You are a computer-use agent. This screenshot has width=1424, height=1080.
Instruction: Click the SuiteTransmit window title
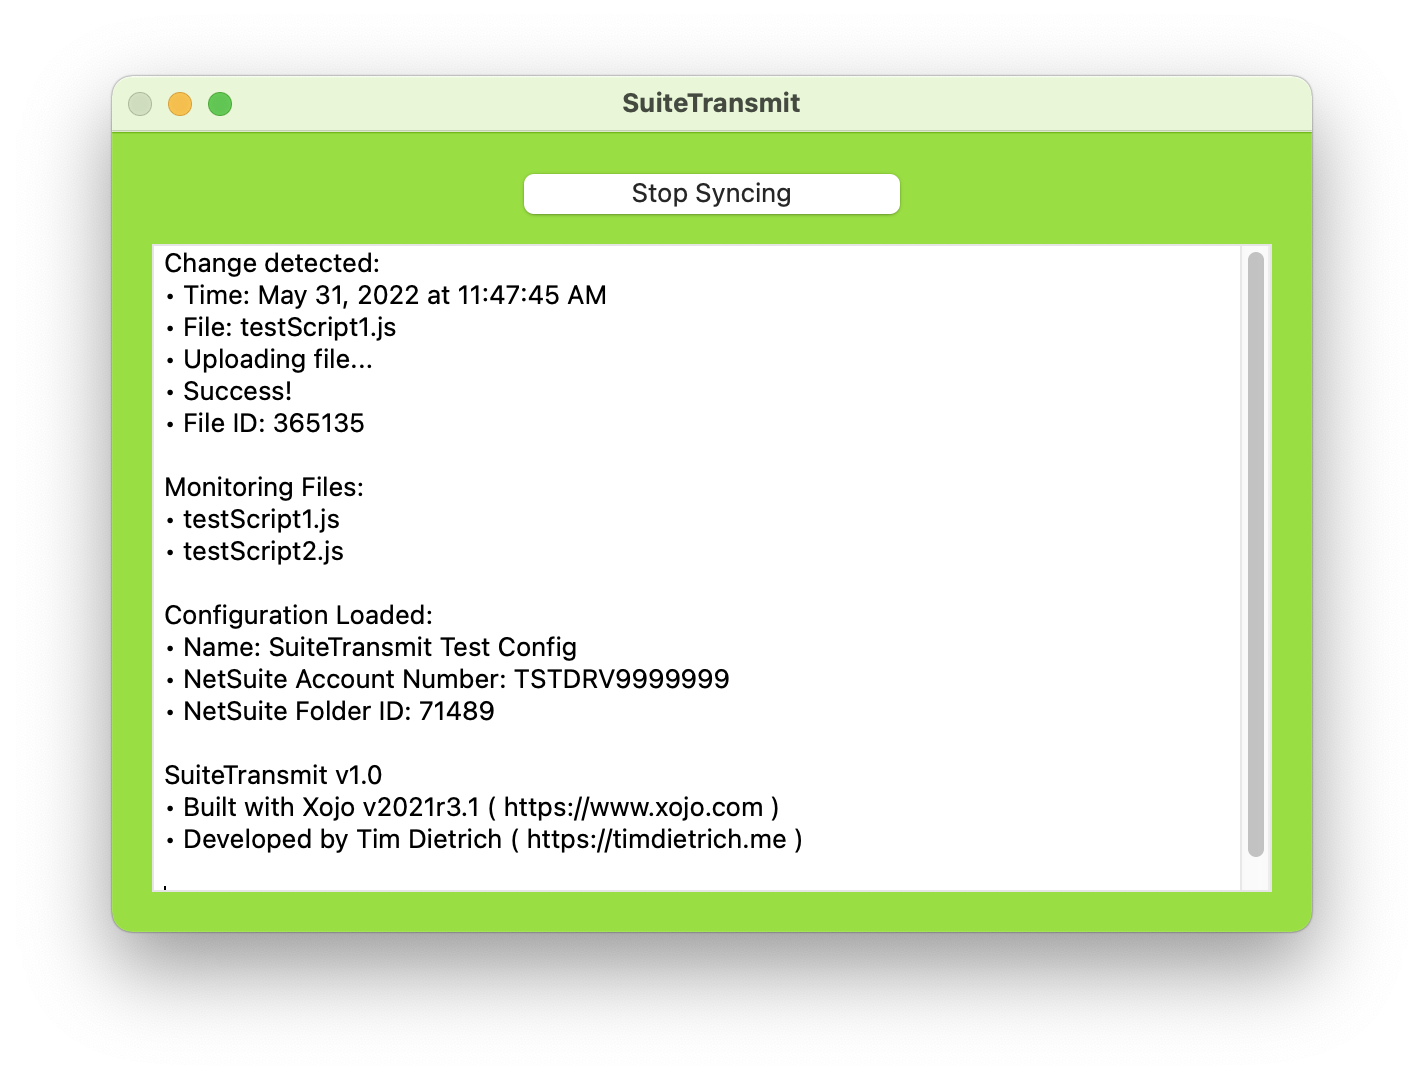[711, 103]
